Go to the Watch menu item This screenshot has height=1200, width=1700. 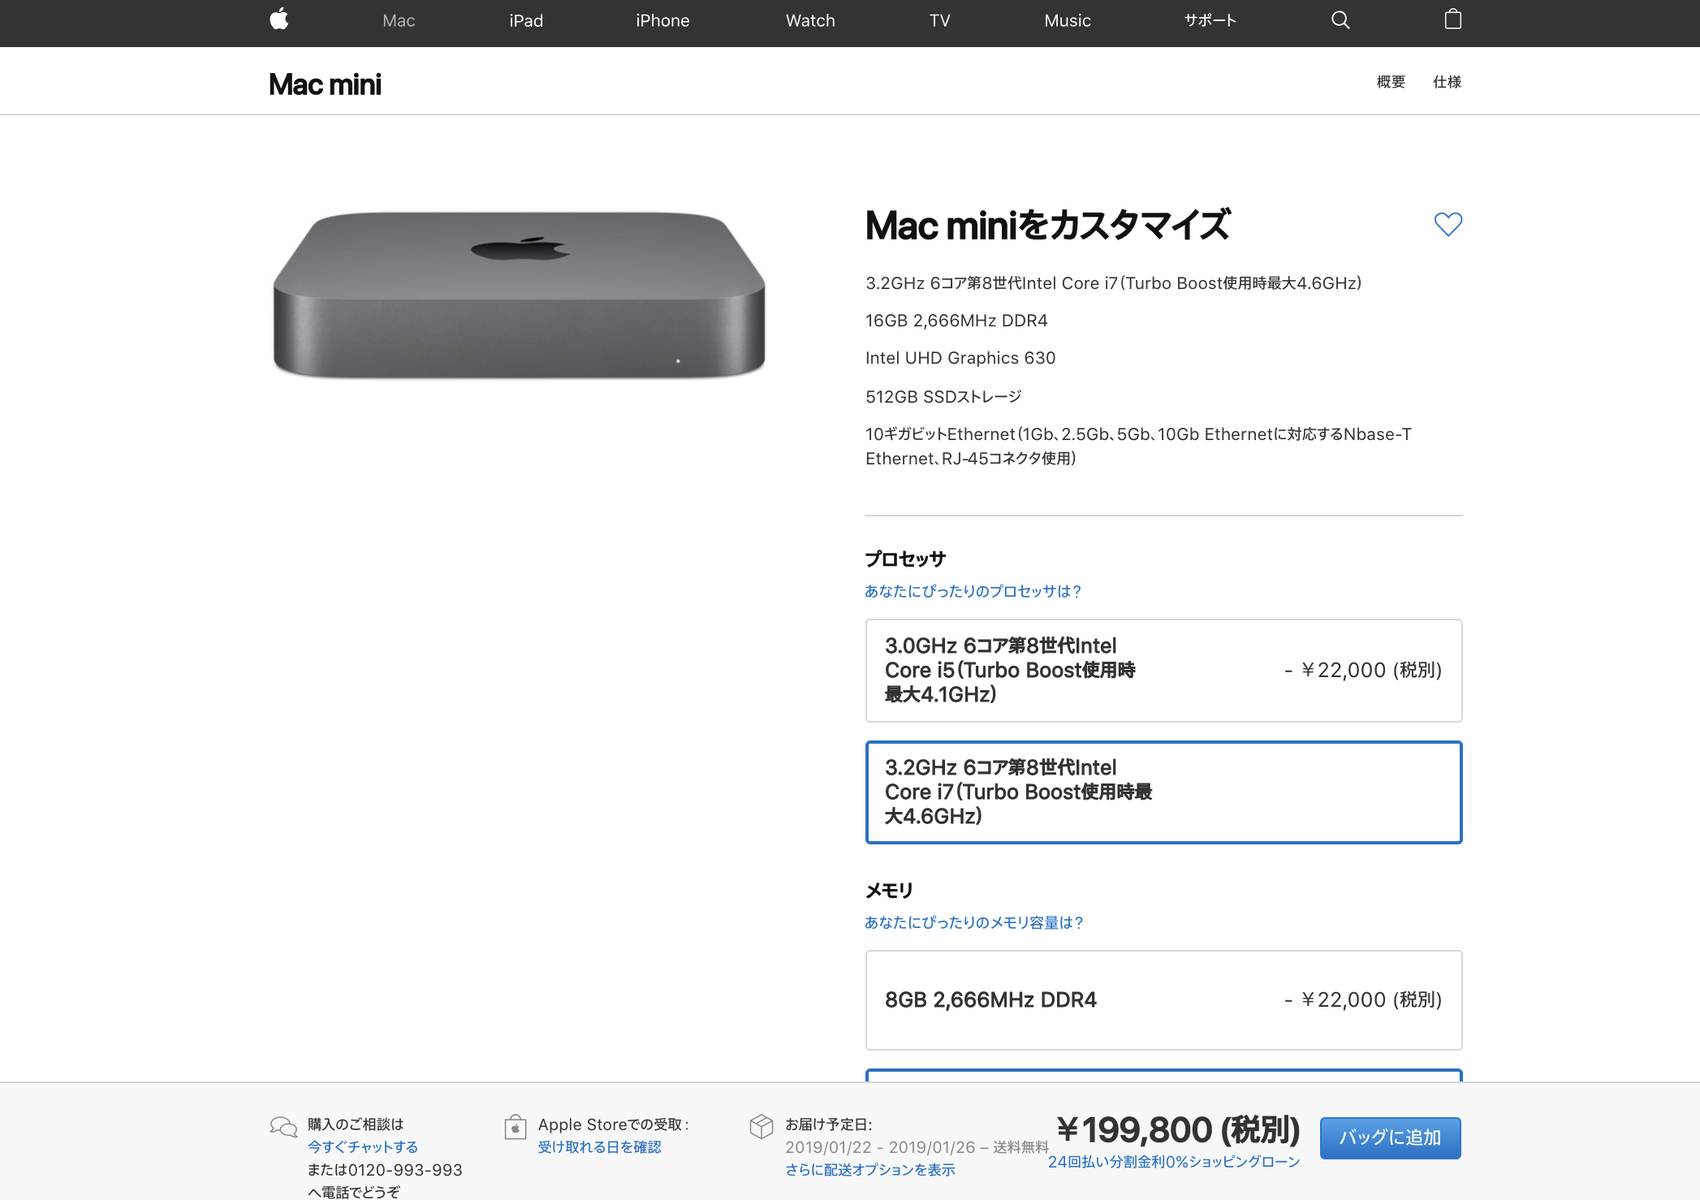(x=810, y=20)
